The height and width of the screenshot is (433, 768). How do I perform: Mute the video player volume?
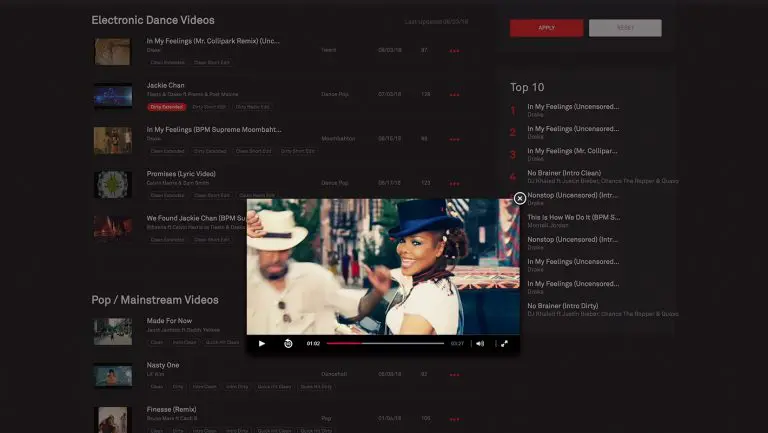(480, 343)
